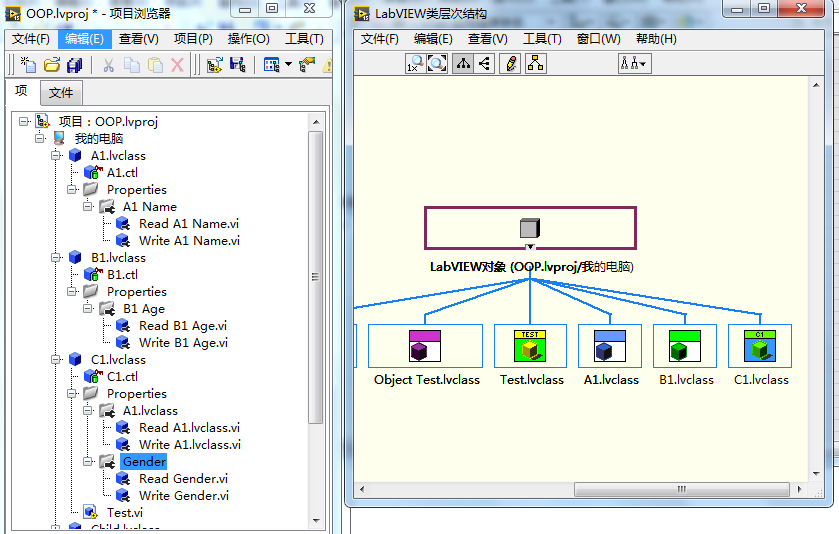Collapse the B1 Age property folder
Image resolution: width=839 pixels, height=534 pixels.
click(x=88, y=309)
